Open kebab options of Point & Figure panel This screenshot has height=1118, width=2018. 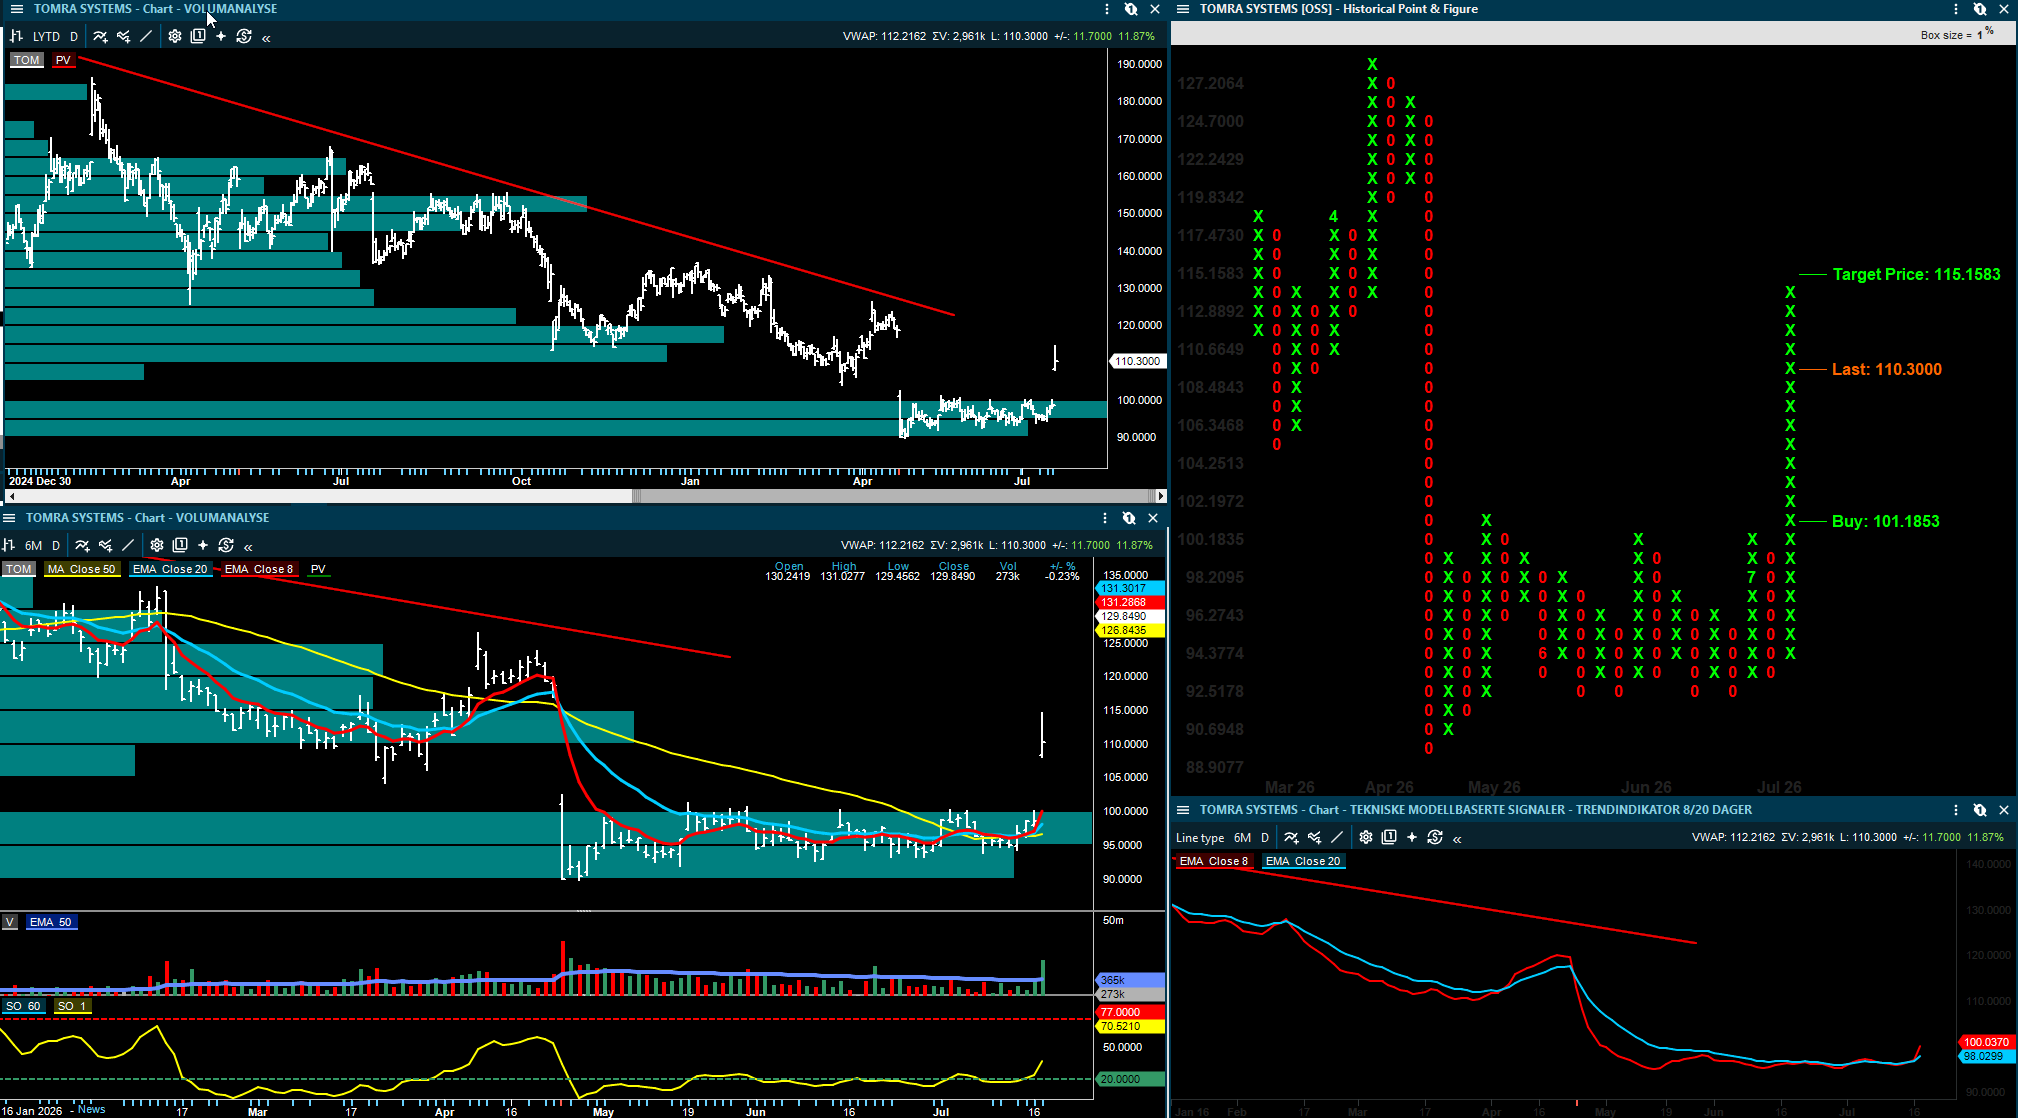tap(1956, 9)
